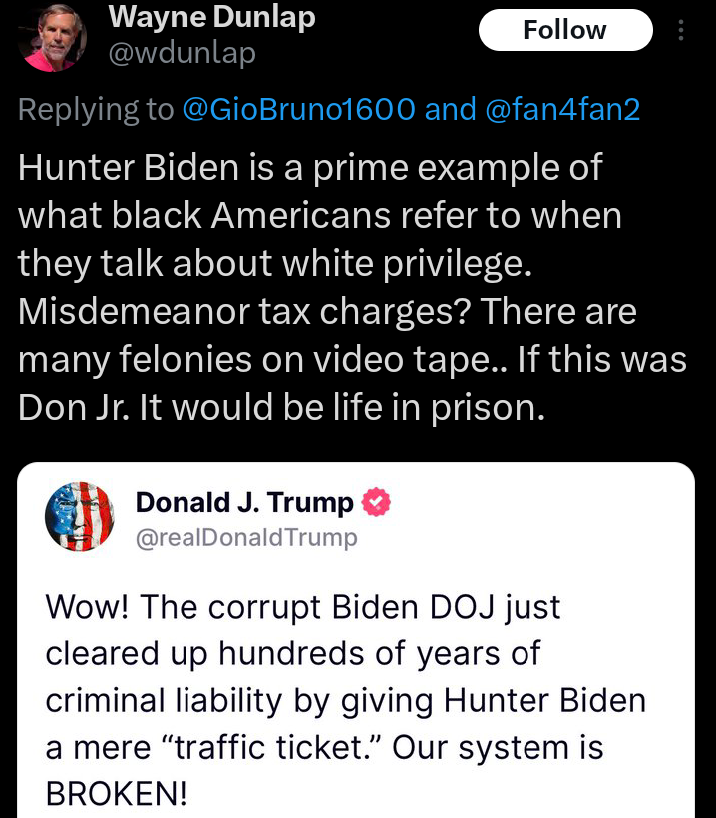Image resolution: width=716 pixels, height=818 pixels.
Task: Click the "Hunter Biden is a prime example" line
Action: point(310,167)
